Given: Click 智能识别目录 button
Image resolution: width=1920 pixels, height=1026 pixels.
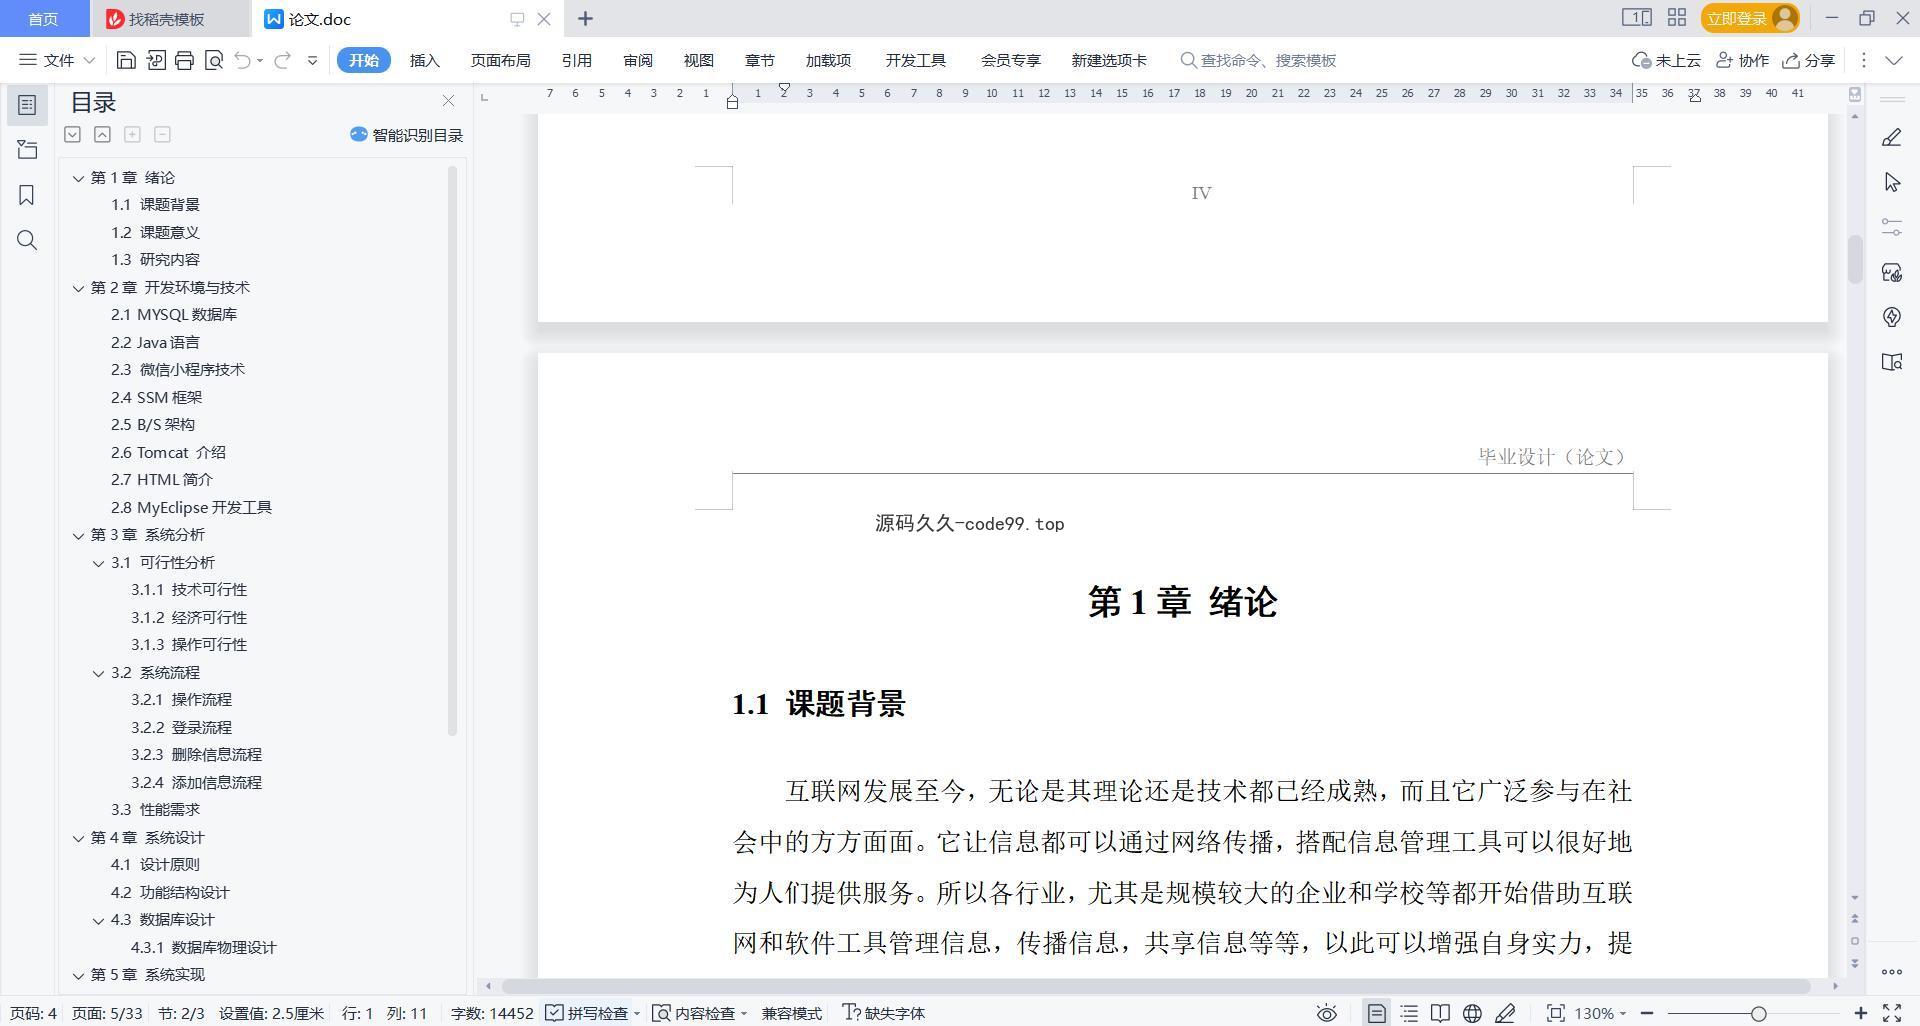Looking at the screenshot, I should coord(406,135).
